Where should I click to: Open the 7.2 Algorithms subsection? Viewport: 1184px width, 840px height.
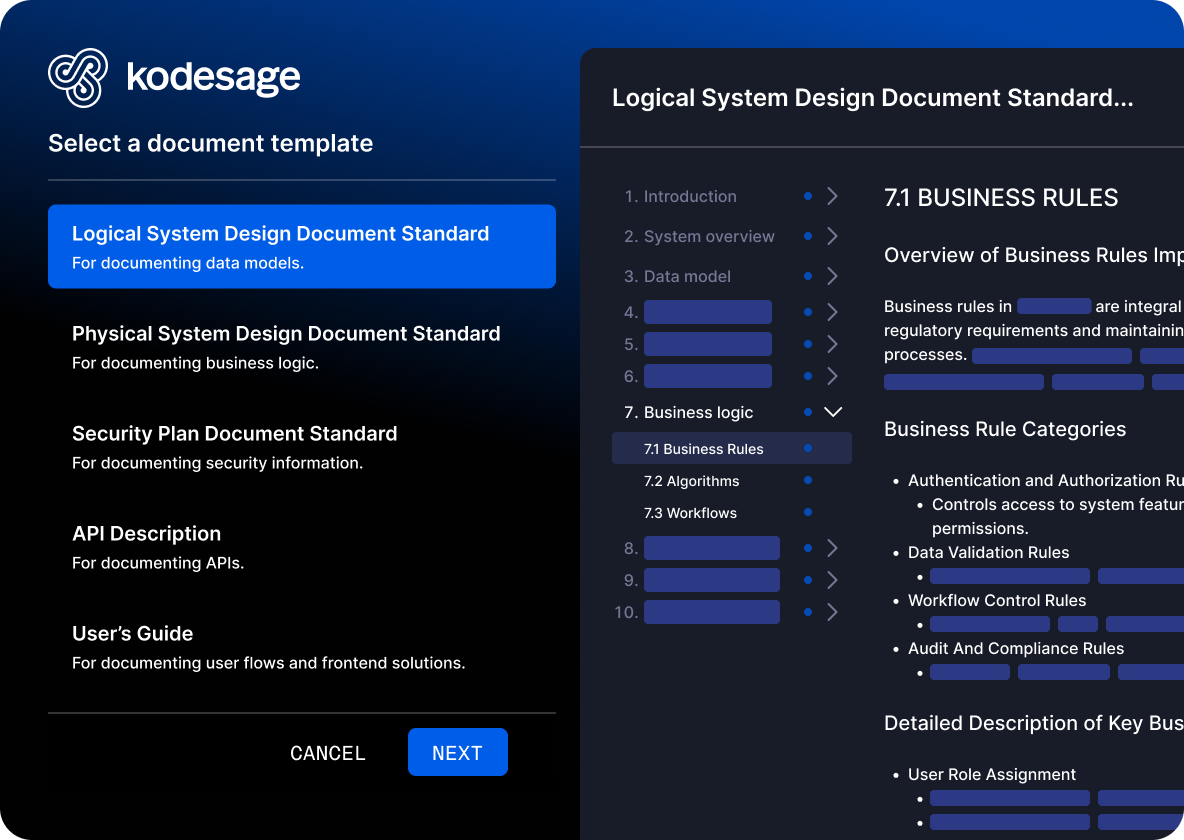tap(691, 481)
